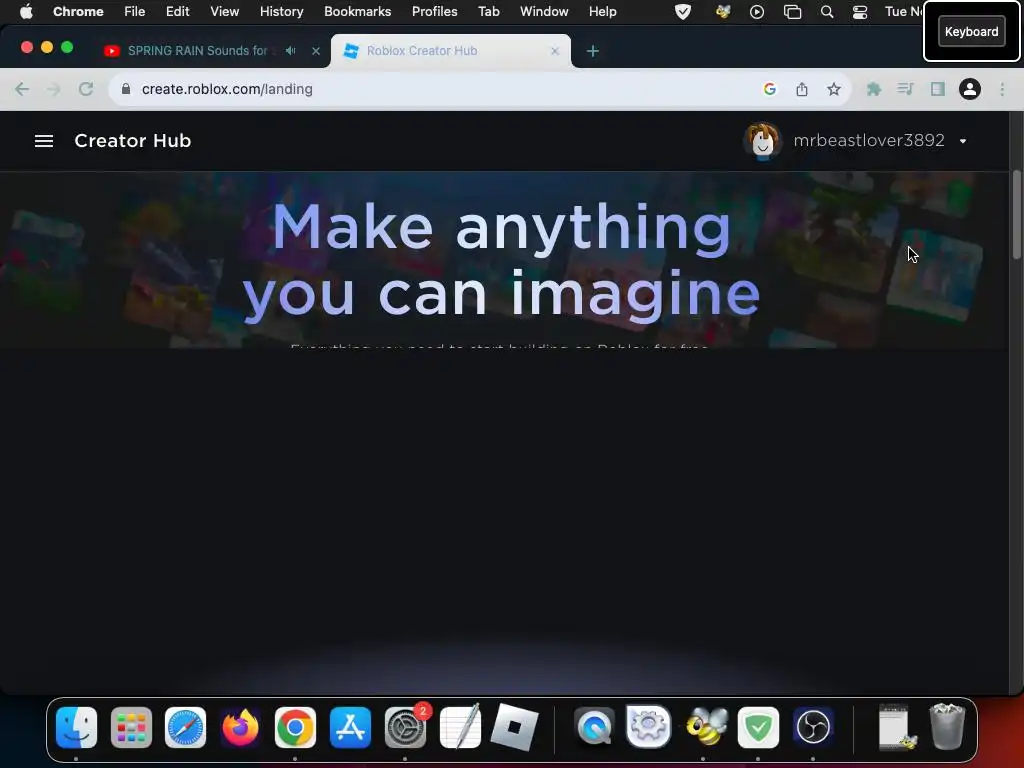Go back with the browser back arrow

click(x=22, y=89)
